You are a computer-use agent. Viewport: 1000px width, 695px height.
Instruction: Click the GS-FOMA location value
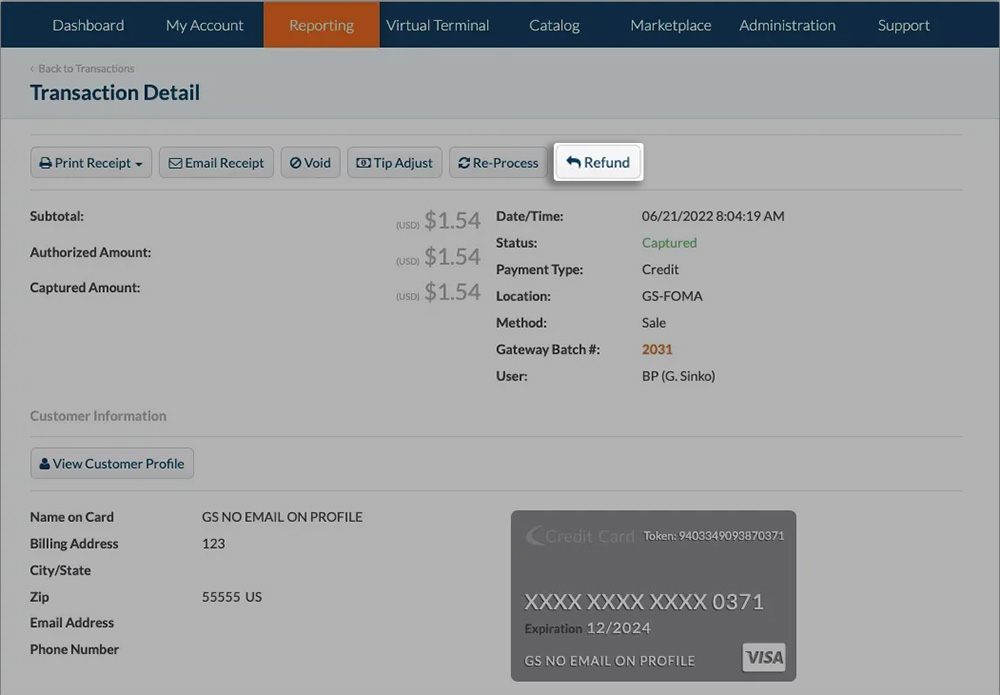[672, 296]
